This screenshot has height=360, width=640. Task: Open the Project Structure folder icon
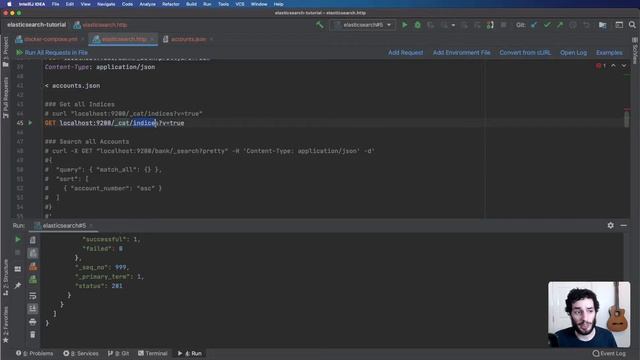click(602, 25)
